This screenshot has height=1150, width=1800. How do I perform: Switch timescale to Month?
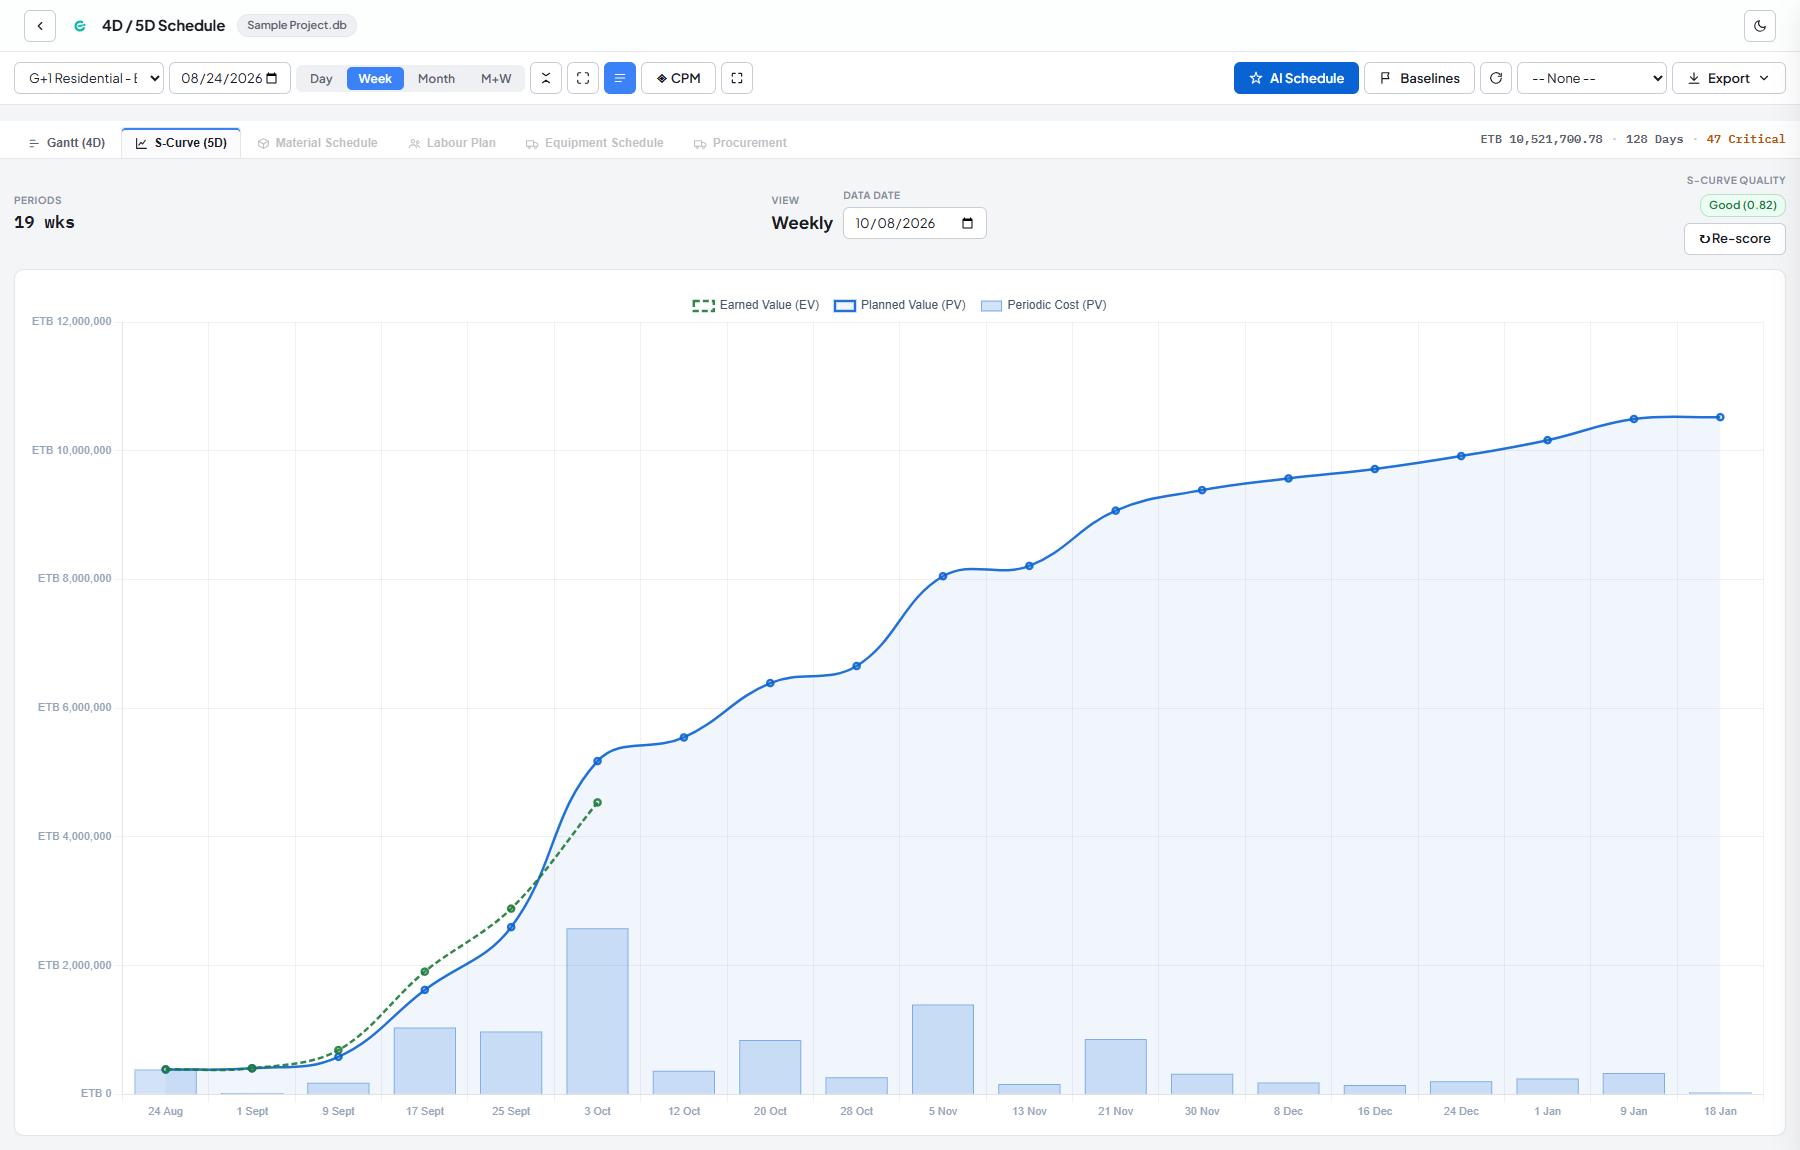[436, 79]
